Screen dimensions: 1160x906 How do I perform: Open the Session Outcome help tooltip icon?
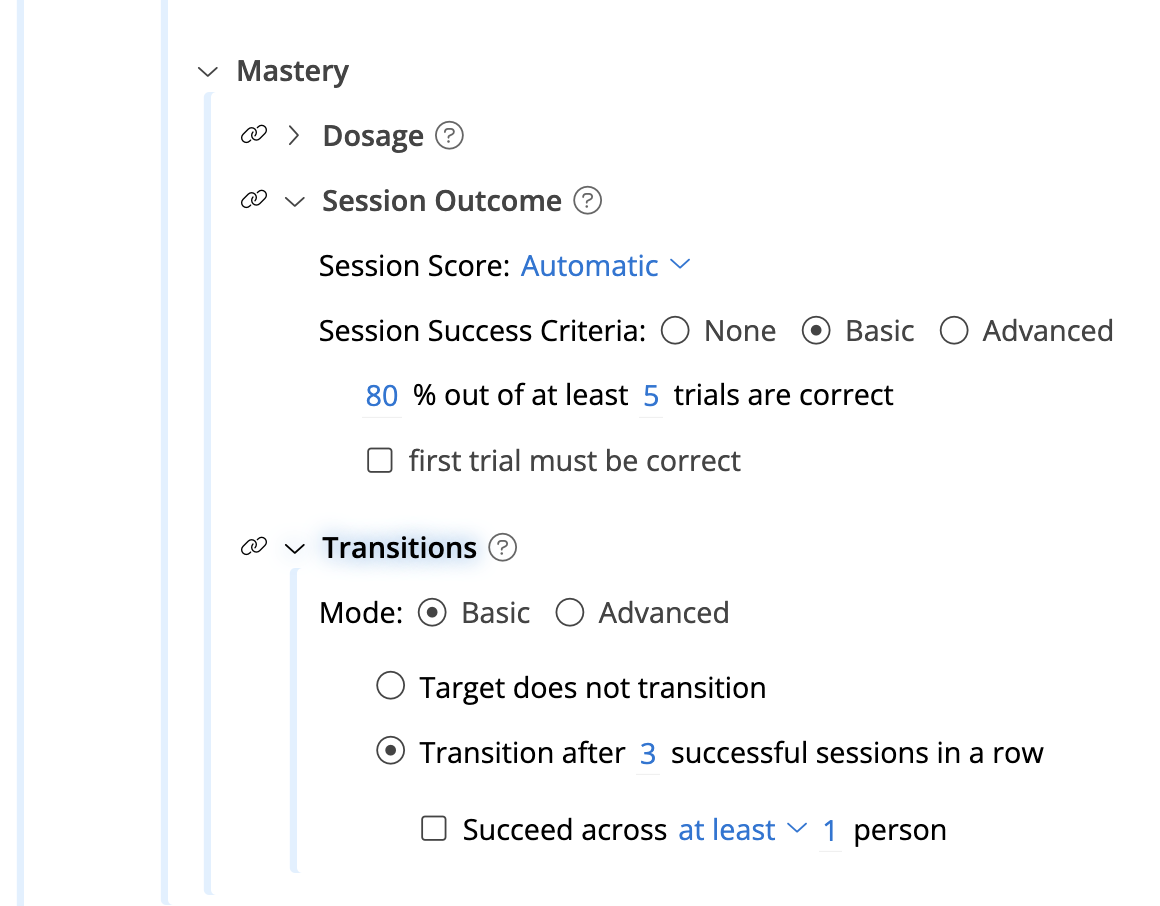coord(588,200)
